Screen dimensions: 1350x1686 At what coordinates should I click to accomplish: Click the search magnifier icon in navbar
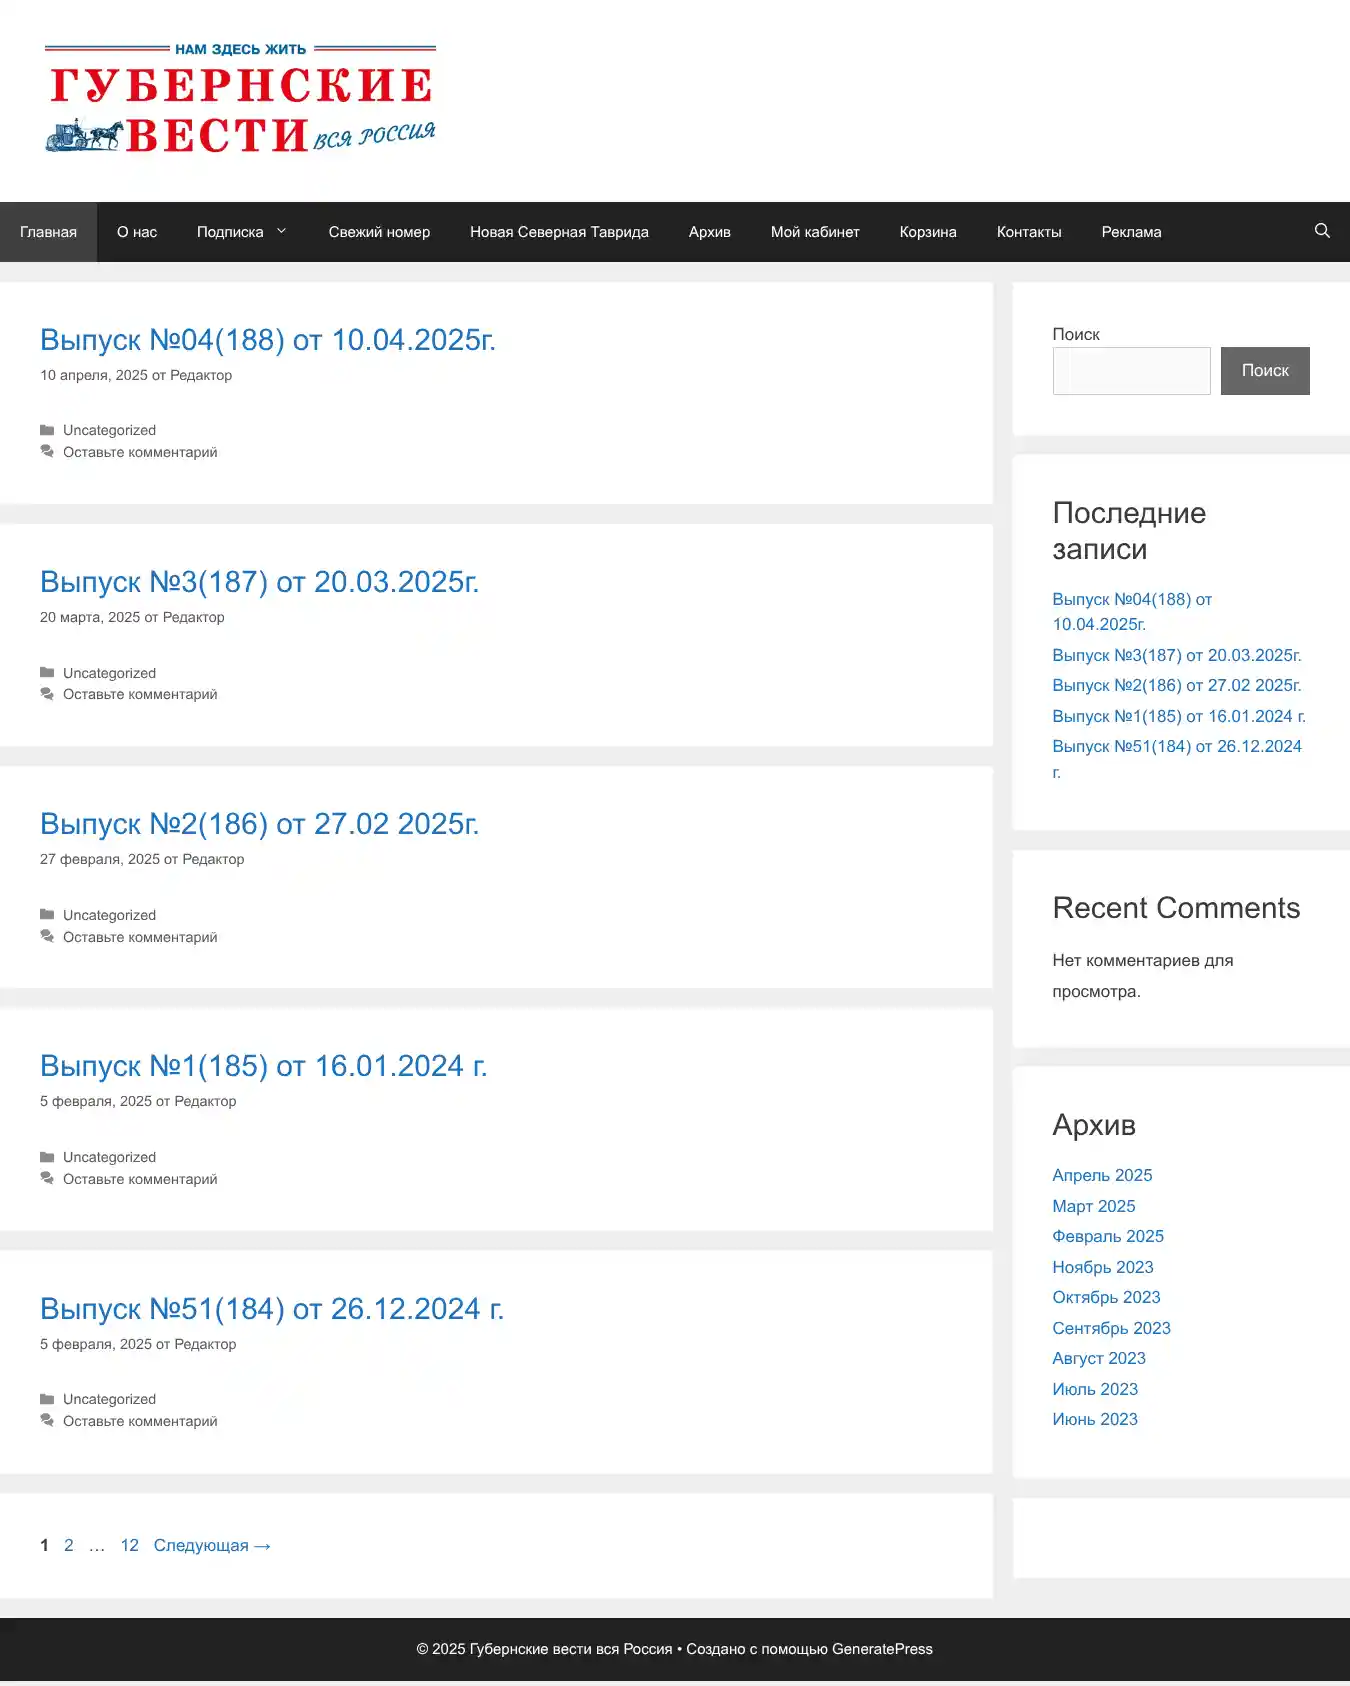point(1321,231)
